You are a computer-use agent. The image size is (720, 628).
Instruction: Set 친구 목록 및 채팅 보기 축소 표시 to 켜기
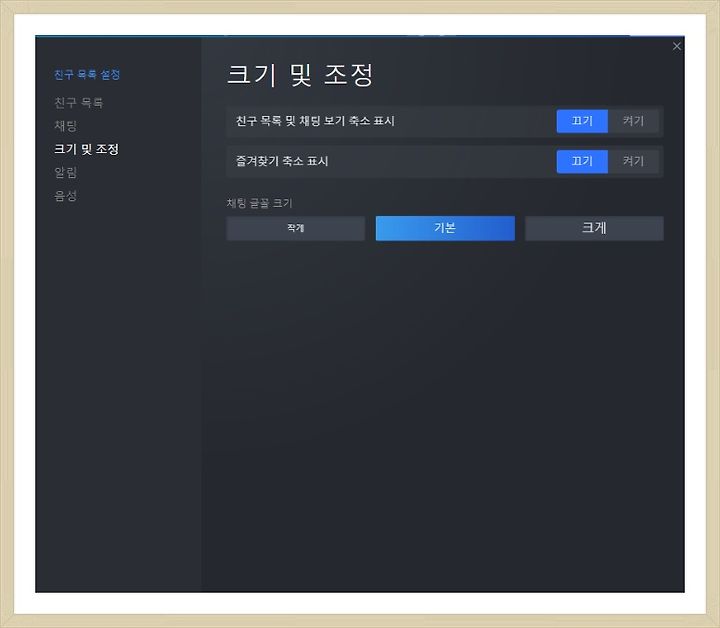634,121
